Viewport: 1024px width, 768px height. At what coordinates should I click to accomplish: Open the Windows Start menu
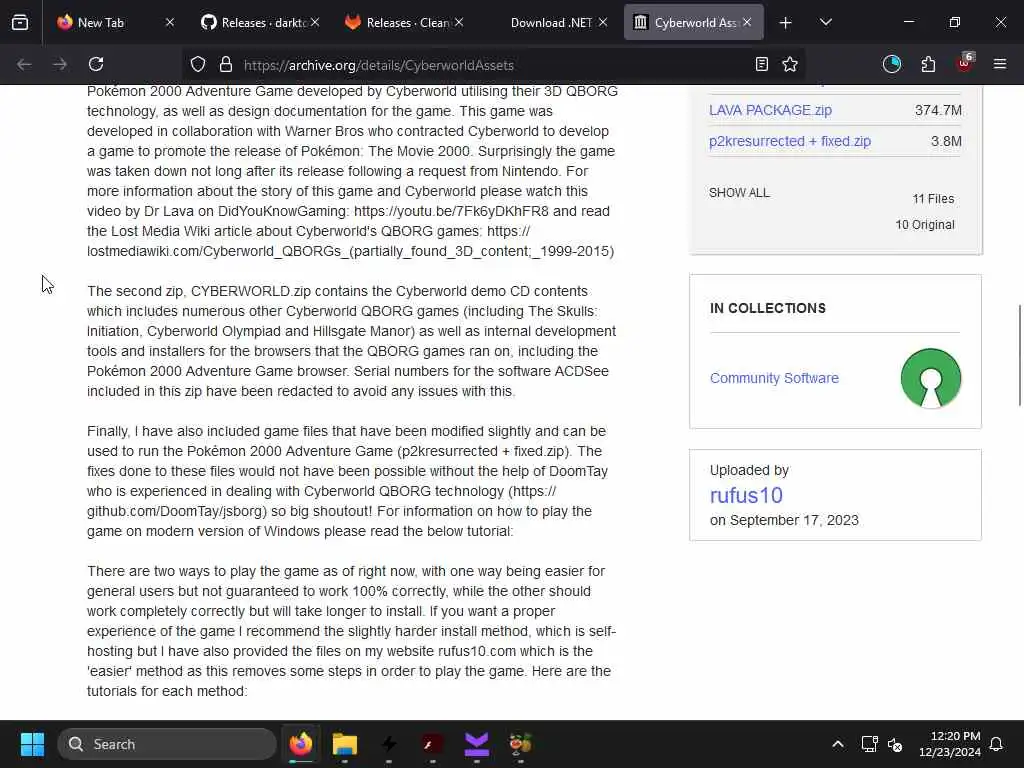pos(32,744)
